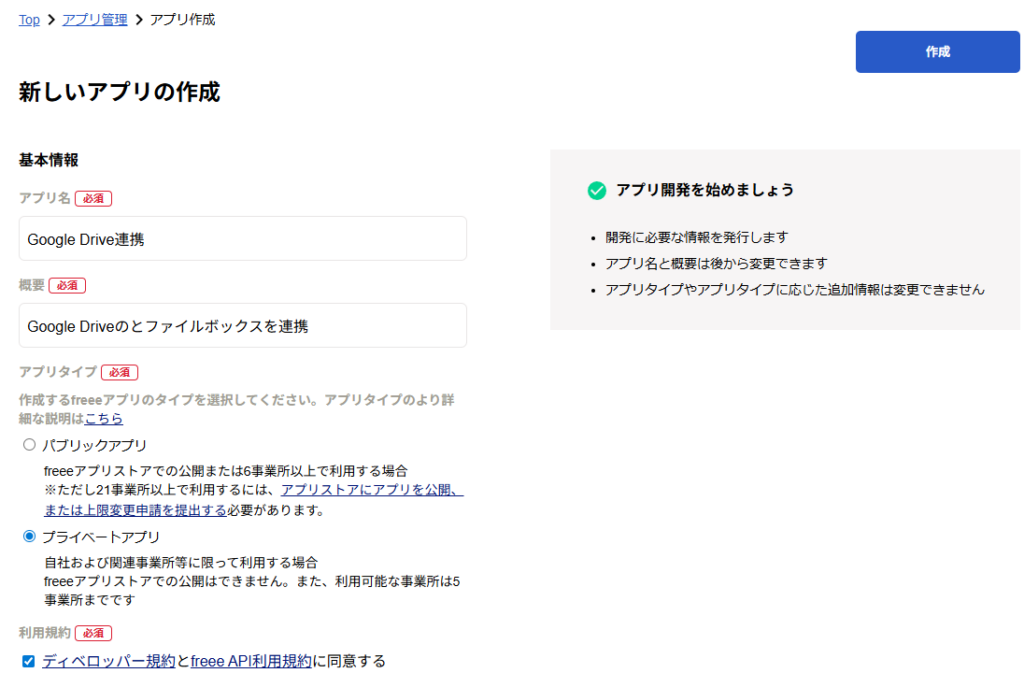Screen dimensions: 1024x673
Task: Click the green checkmark icon
Action: coord(597,190)
